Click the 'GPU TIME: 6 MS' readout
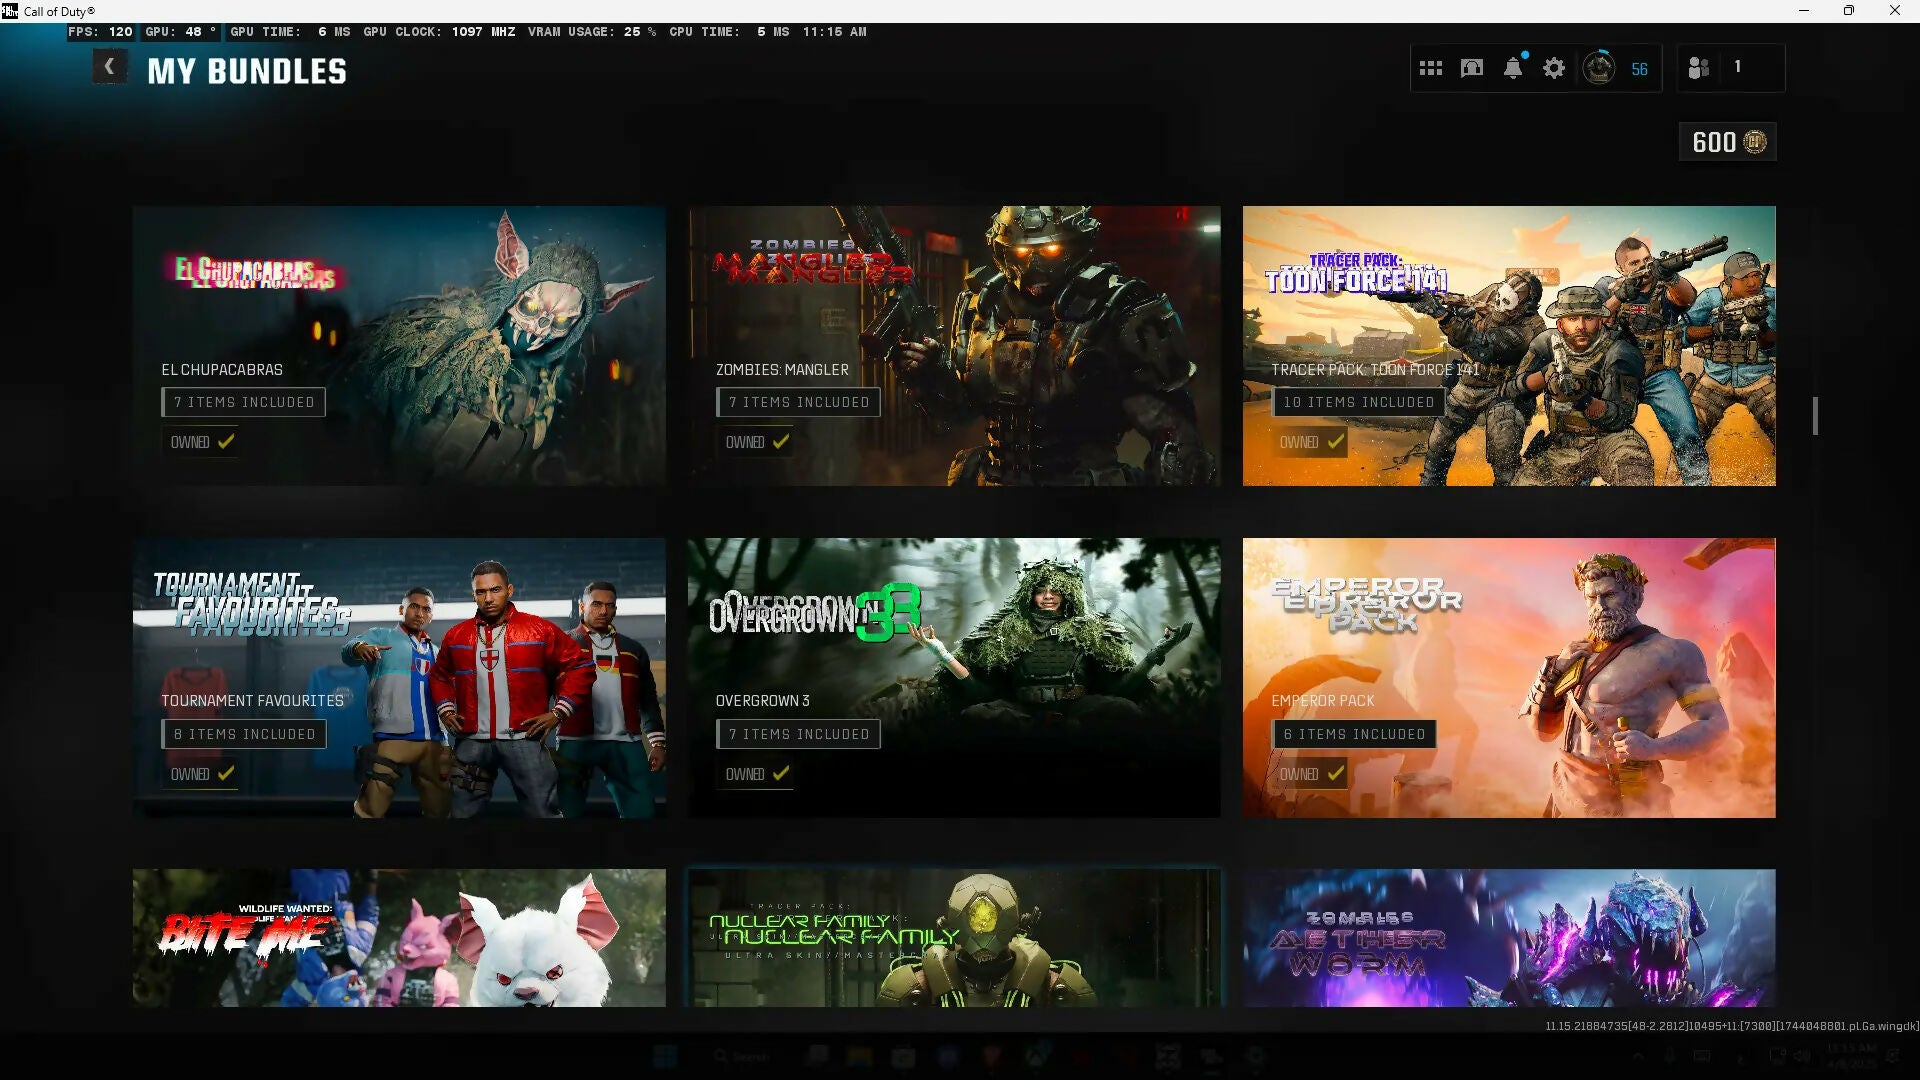Viewport: 1920px width, 1080px height. pyautogui.click(x=290, y=32)
